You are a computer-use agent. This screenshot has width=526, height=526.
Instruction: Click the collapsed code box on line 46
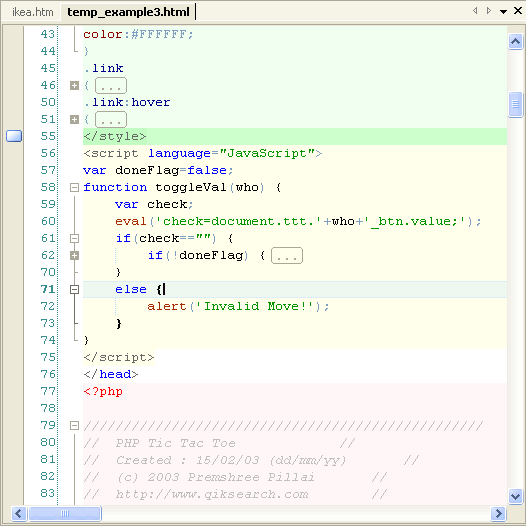point(111,86)
